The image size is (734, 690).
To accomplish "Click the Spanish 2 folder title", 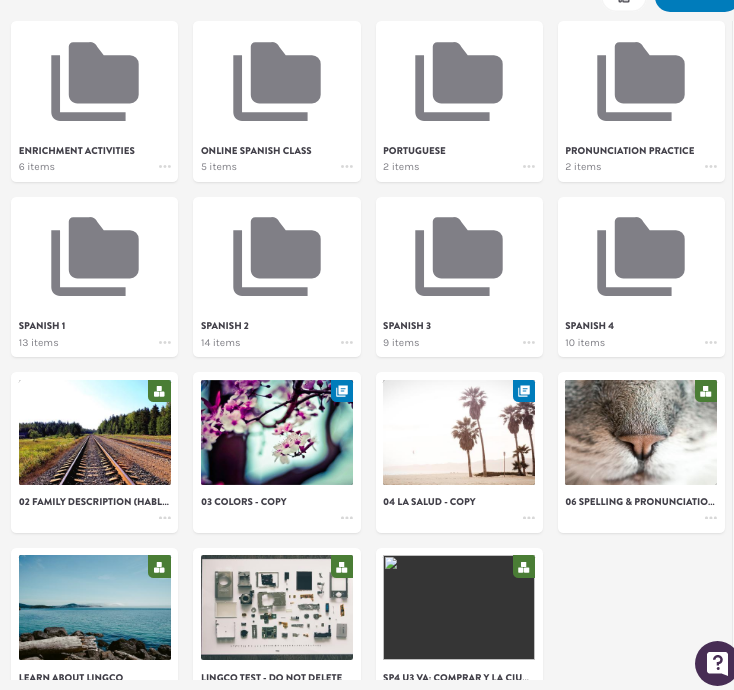I will point(225,326).
